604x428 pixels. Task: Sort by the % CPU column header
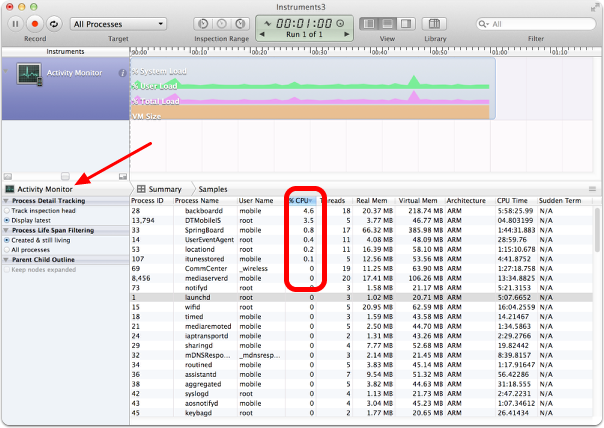300,200
